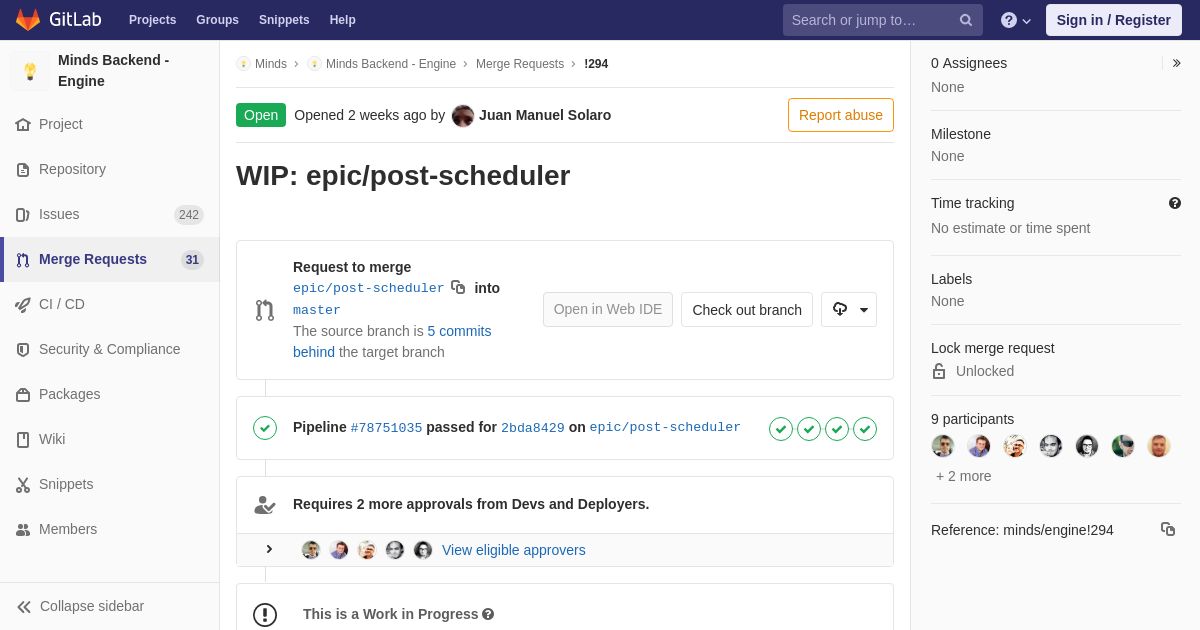
Task: Open Snippets in the left sidebar
Action: 110,484
